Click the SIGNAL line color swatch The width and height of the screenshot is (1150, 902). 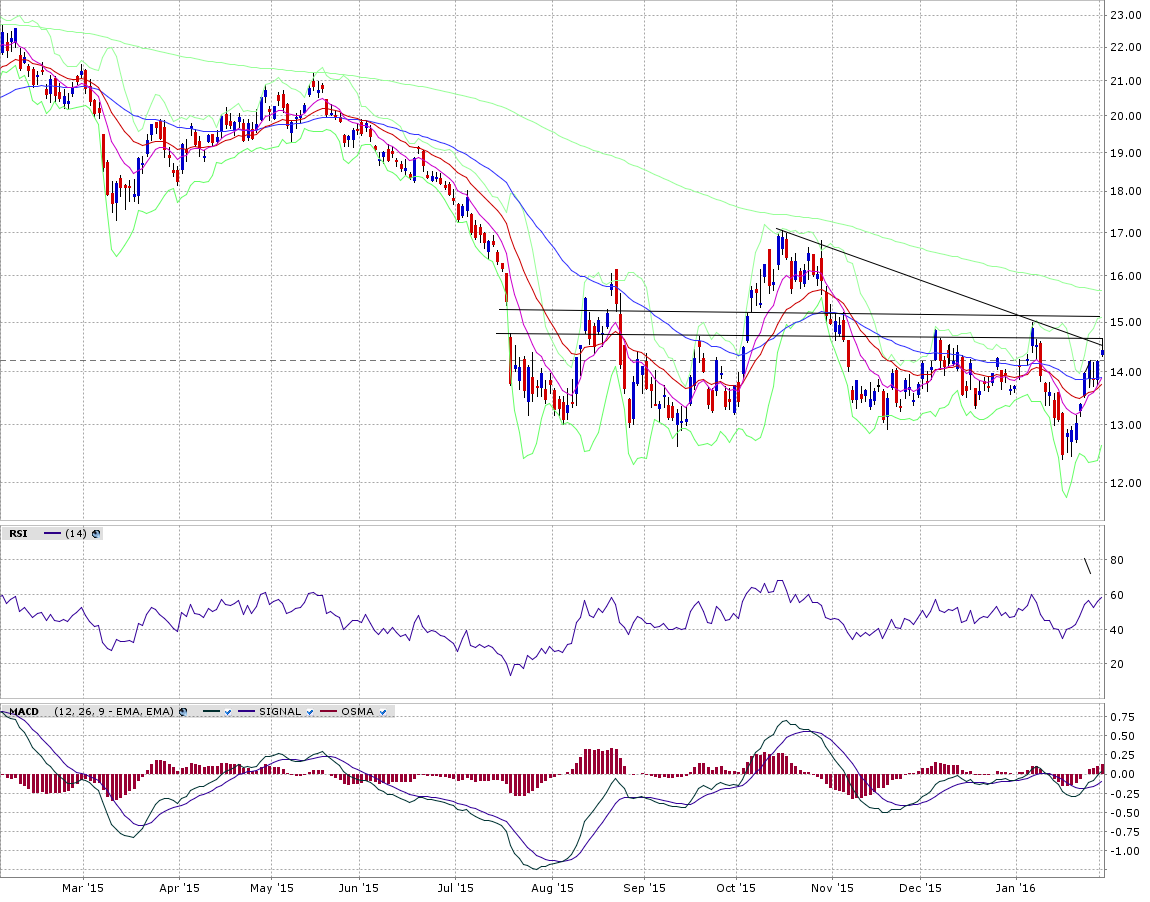[246, 711]
